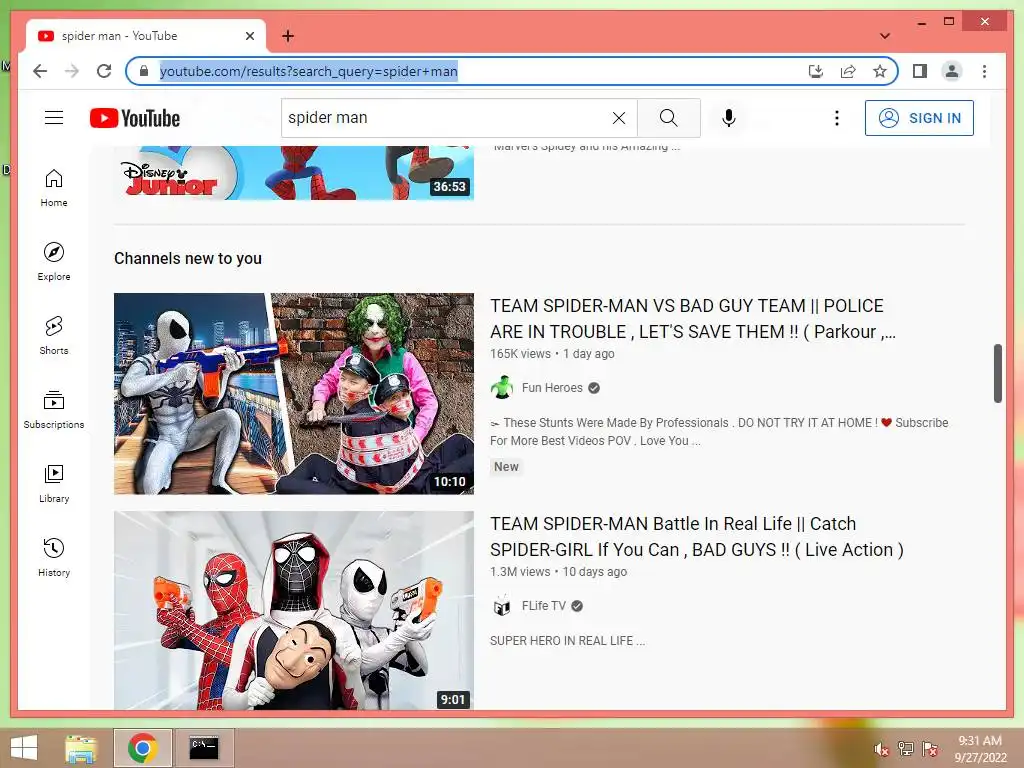Open Library in the sidebar
Viewport: 1024px width, 768px height.
pos(54,483)
